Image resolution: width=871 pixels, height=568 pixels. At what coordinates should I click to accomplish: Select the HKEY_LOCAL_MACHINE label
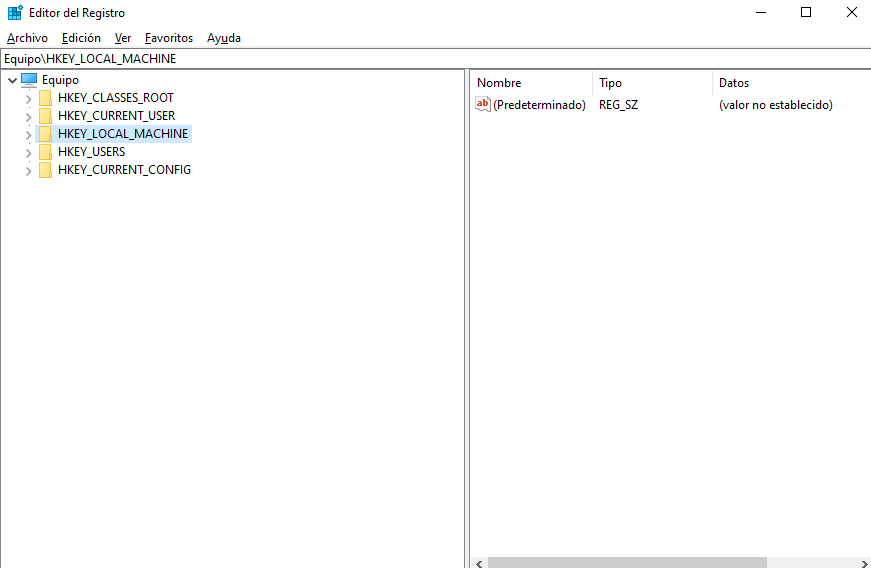click(x=123, y=134)
